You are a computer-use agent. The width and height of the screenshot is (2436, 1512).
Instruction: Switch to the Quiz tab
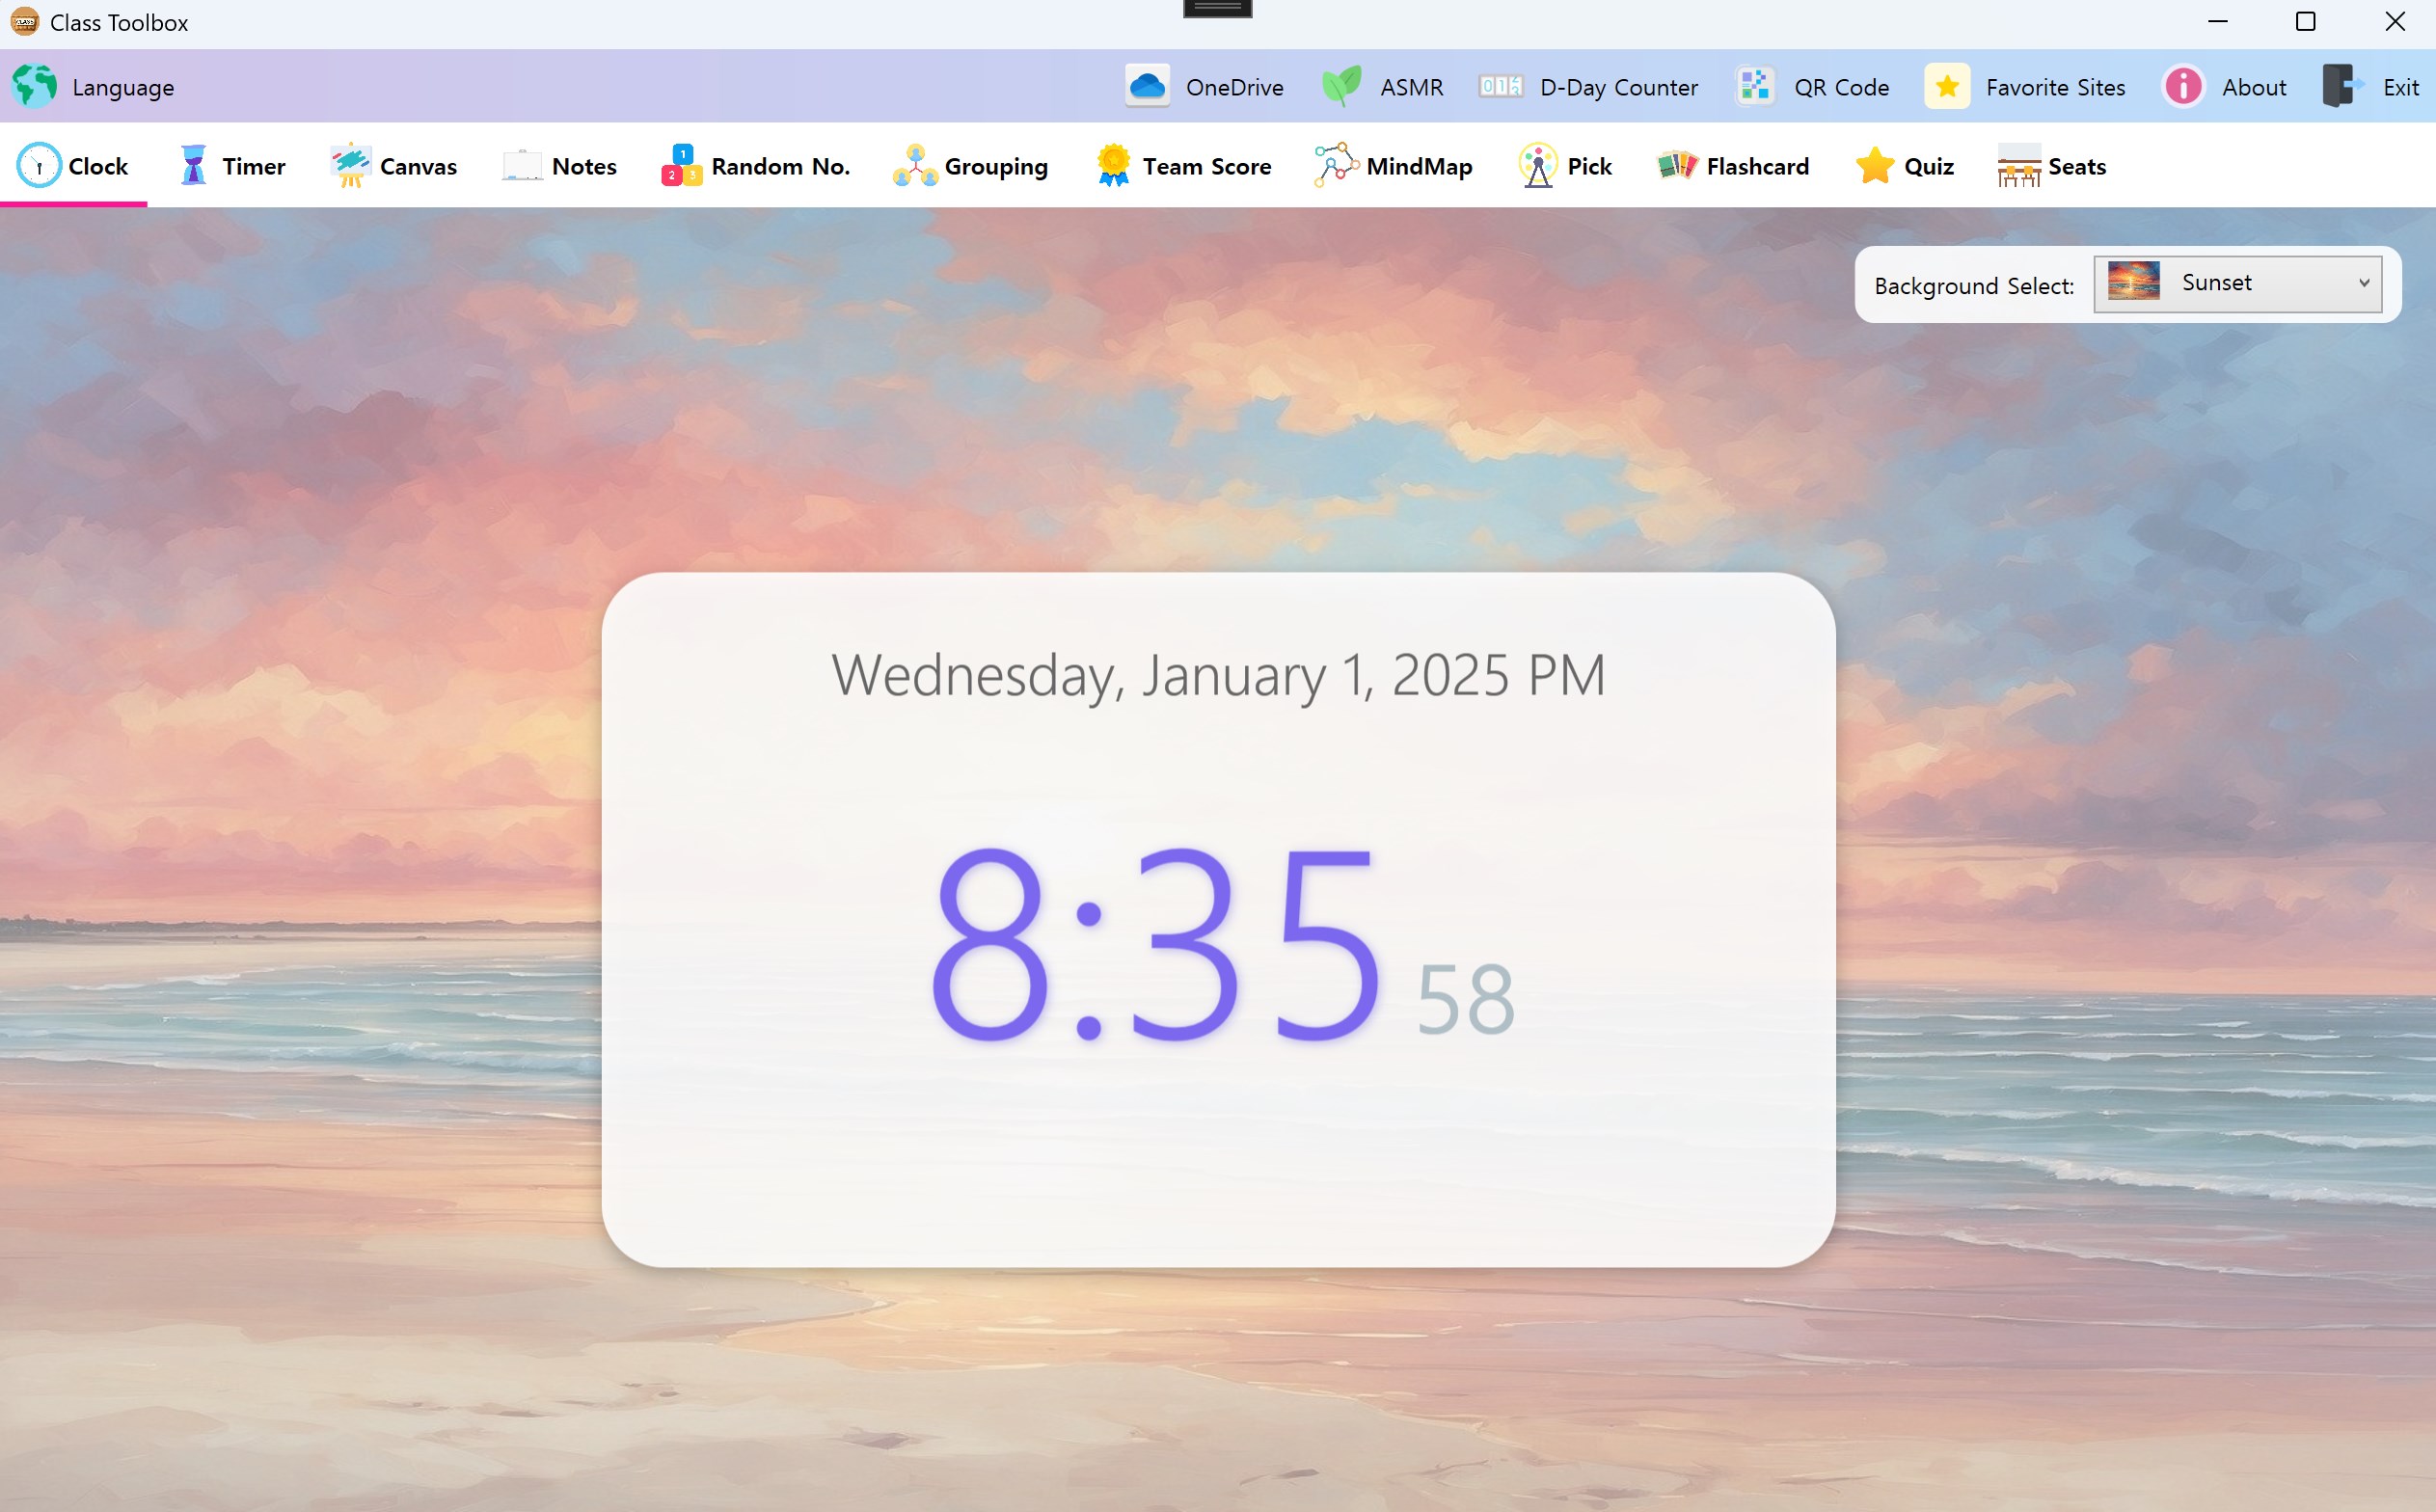1904,166
